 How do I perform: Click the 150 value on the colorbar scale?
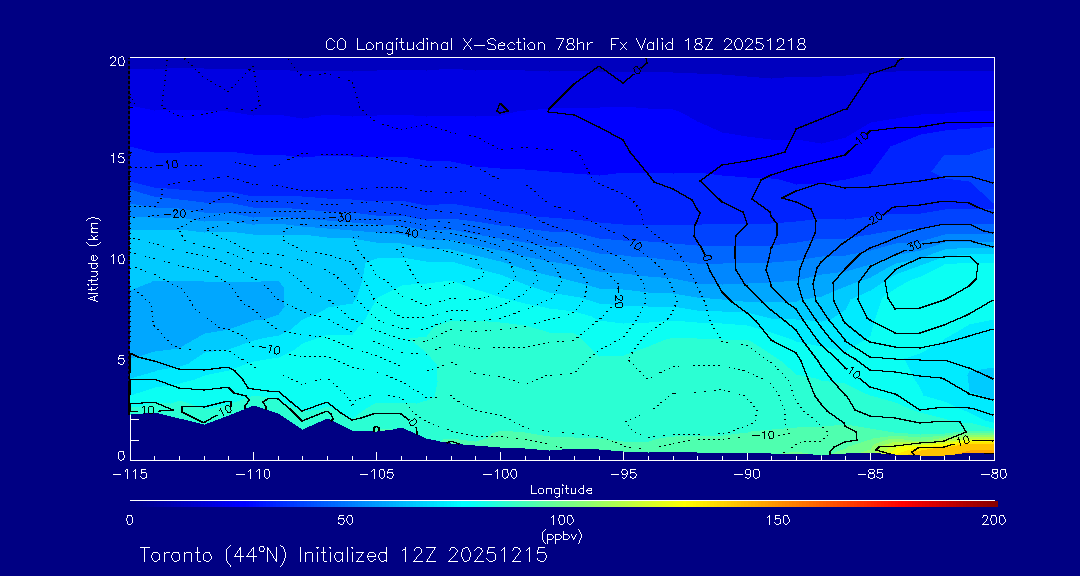point(777,520)
